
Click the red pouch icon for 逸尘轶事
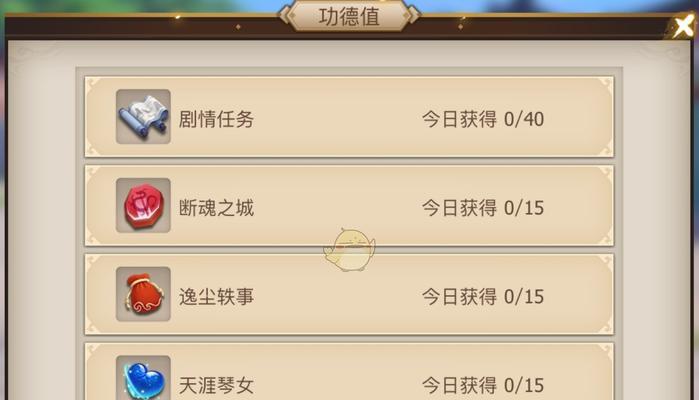click(x=143, y=294)
